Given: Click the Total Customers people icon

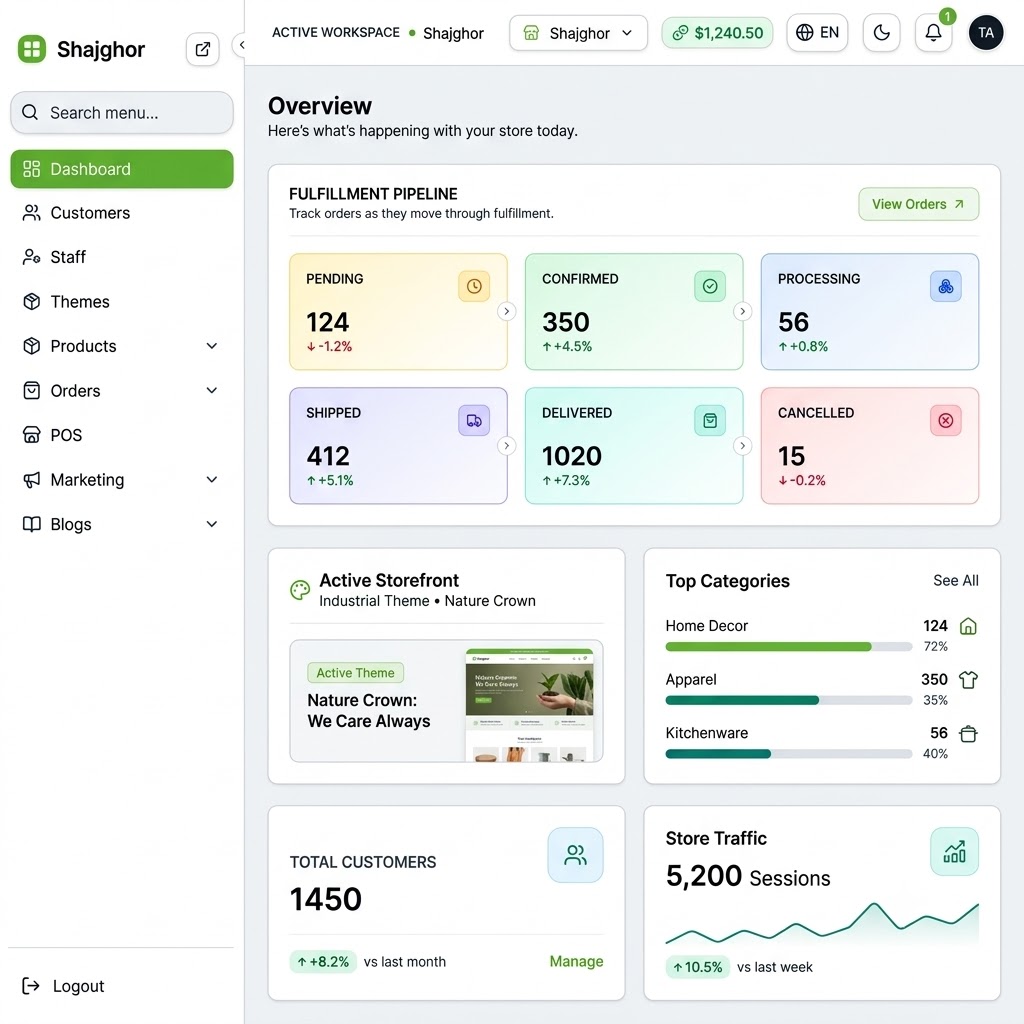Looking at the screenshot, I should [575, 855].
